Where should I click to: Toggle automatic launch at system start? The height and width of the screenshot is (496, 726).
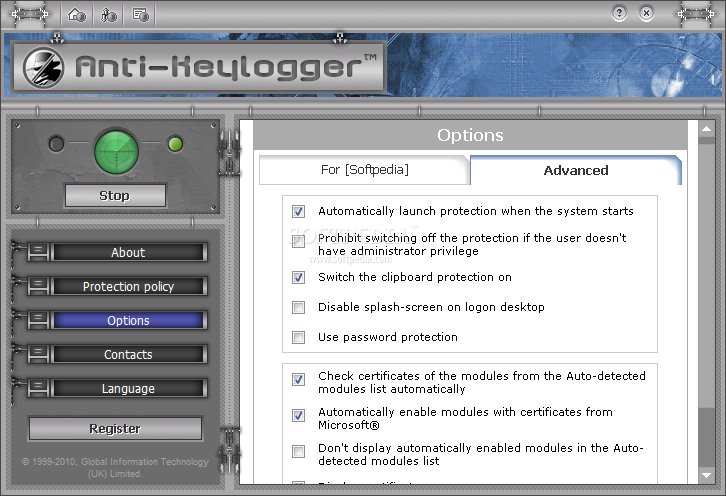pyautogui.click(x=299, y=212)
